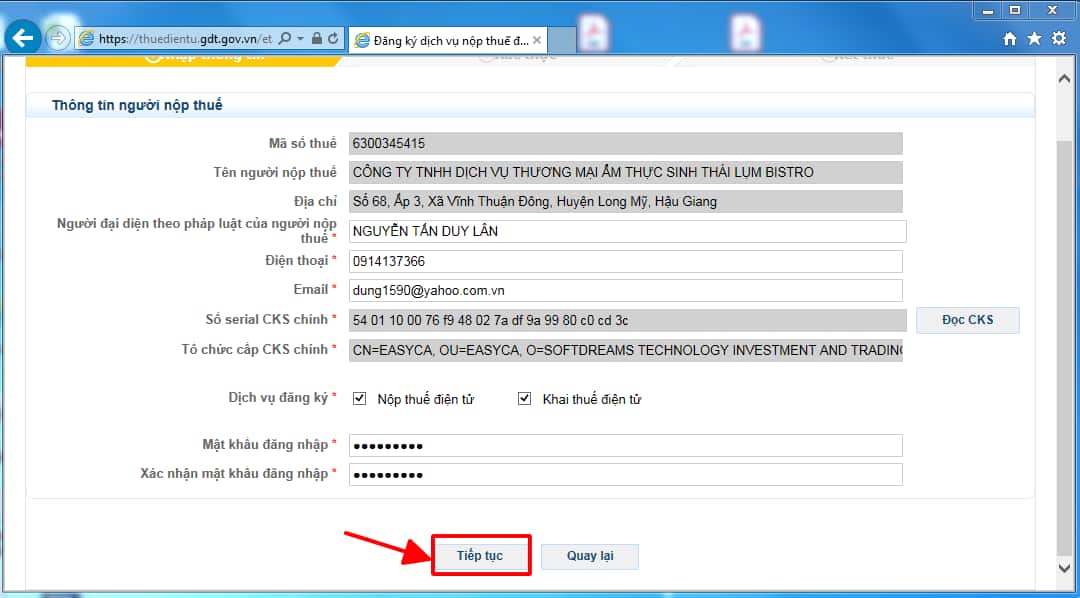The image size is (1080, 598).
Task: Close the Đăng ký dịch vụ tab
Action: 537,40
